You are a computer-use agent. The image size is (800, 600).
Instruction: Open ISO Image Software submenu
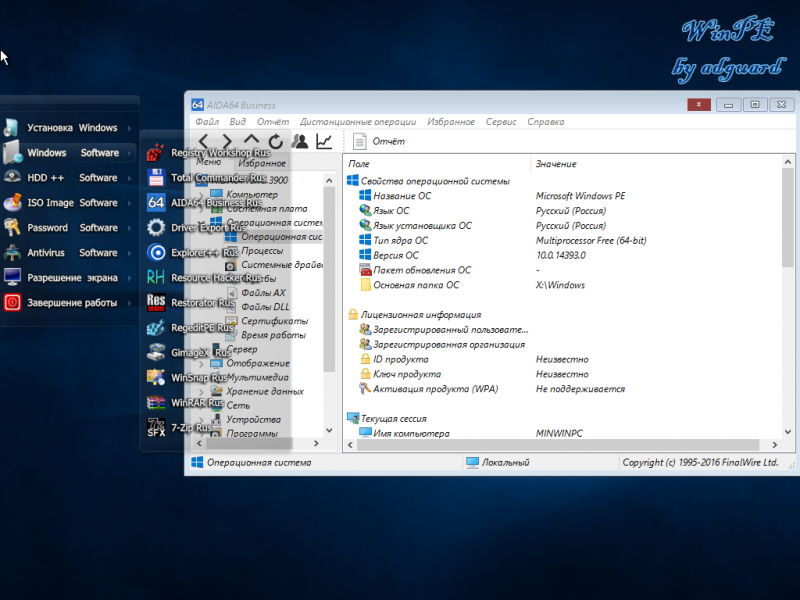point(70,203)
